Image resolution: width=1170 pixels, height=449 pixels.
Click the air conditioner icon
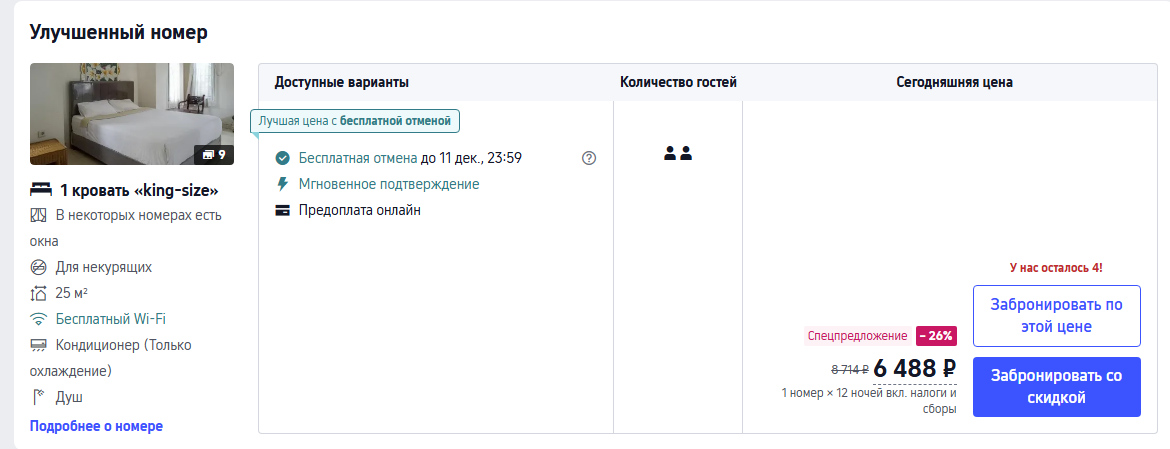(x=39, y=345)
